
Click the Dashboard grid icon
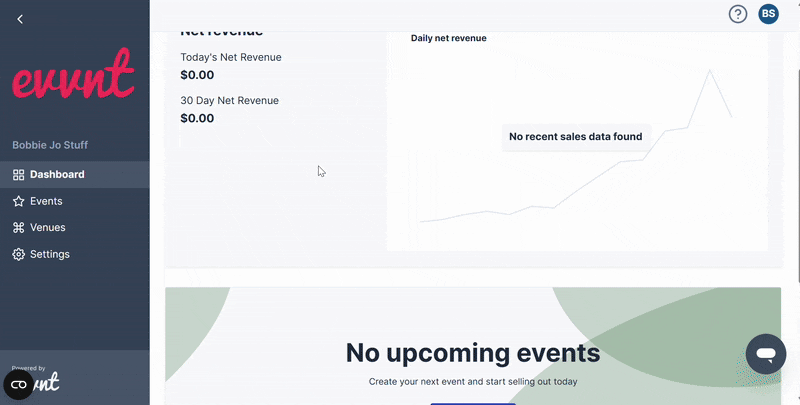[18, 175]
